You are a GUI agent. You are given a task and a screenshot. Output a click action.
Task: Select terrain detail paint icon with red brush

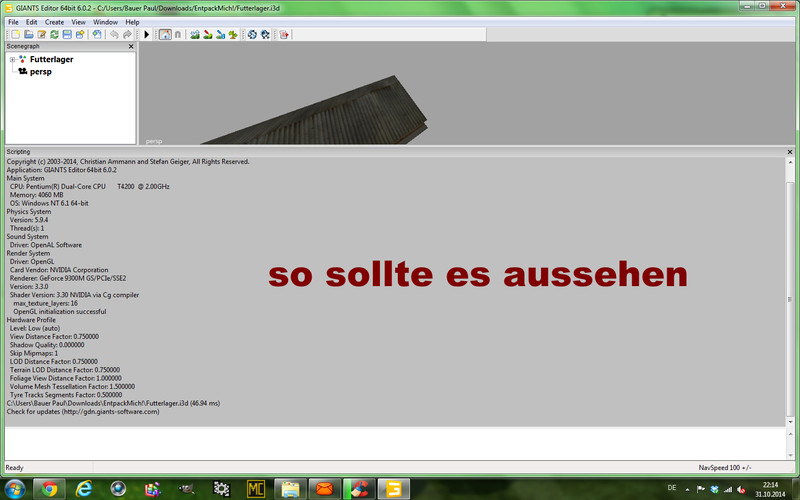(207, 34)
